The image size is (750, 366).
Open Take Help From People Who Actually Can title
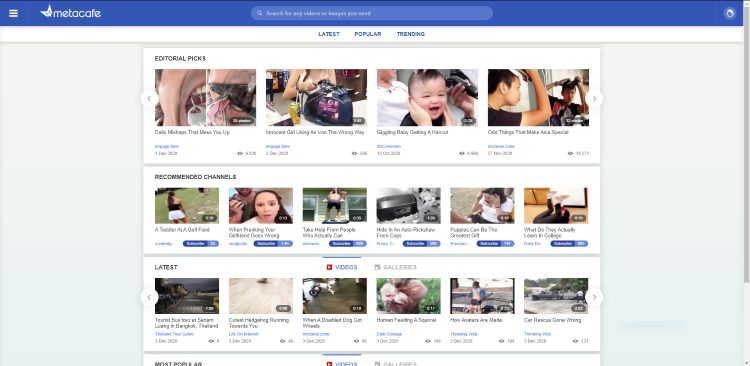click(330, 233)
